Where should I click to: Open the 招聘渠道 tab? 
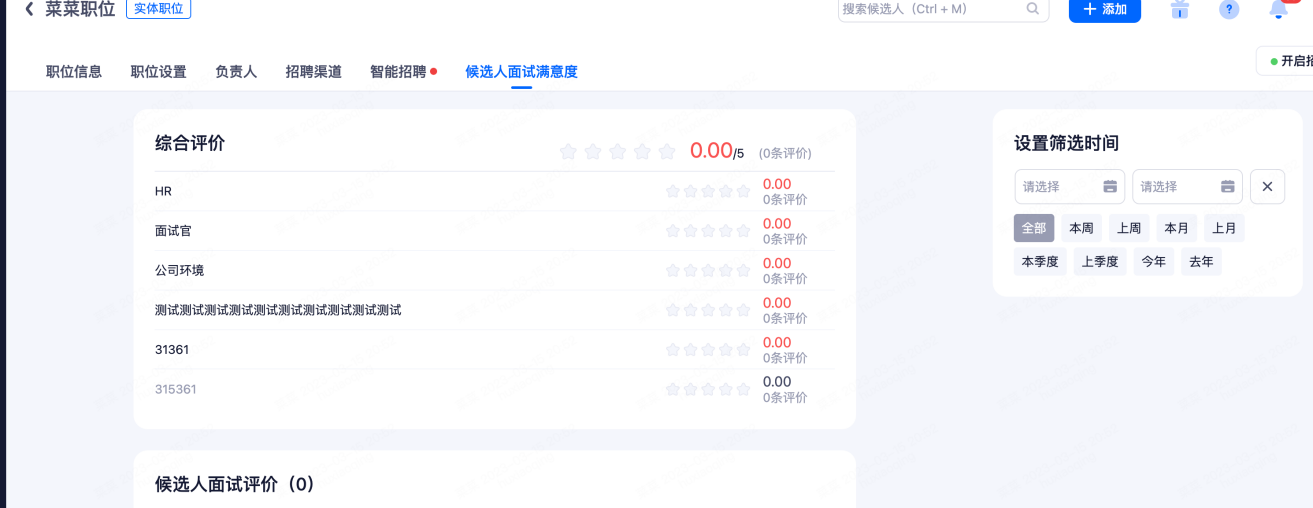313,72
